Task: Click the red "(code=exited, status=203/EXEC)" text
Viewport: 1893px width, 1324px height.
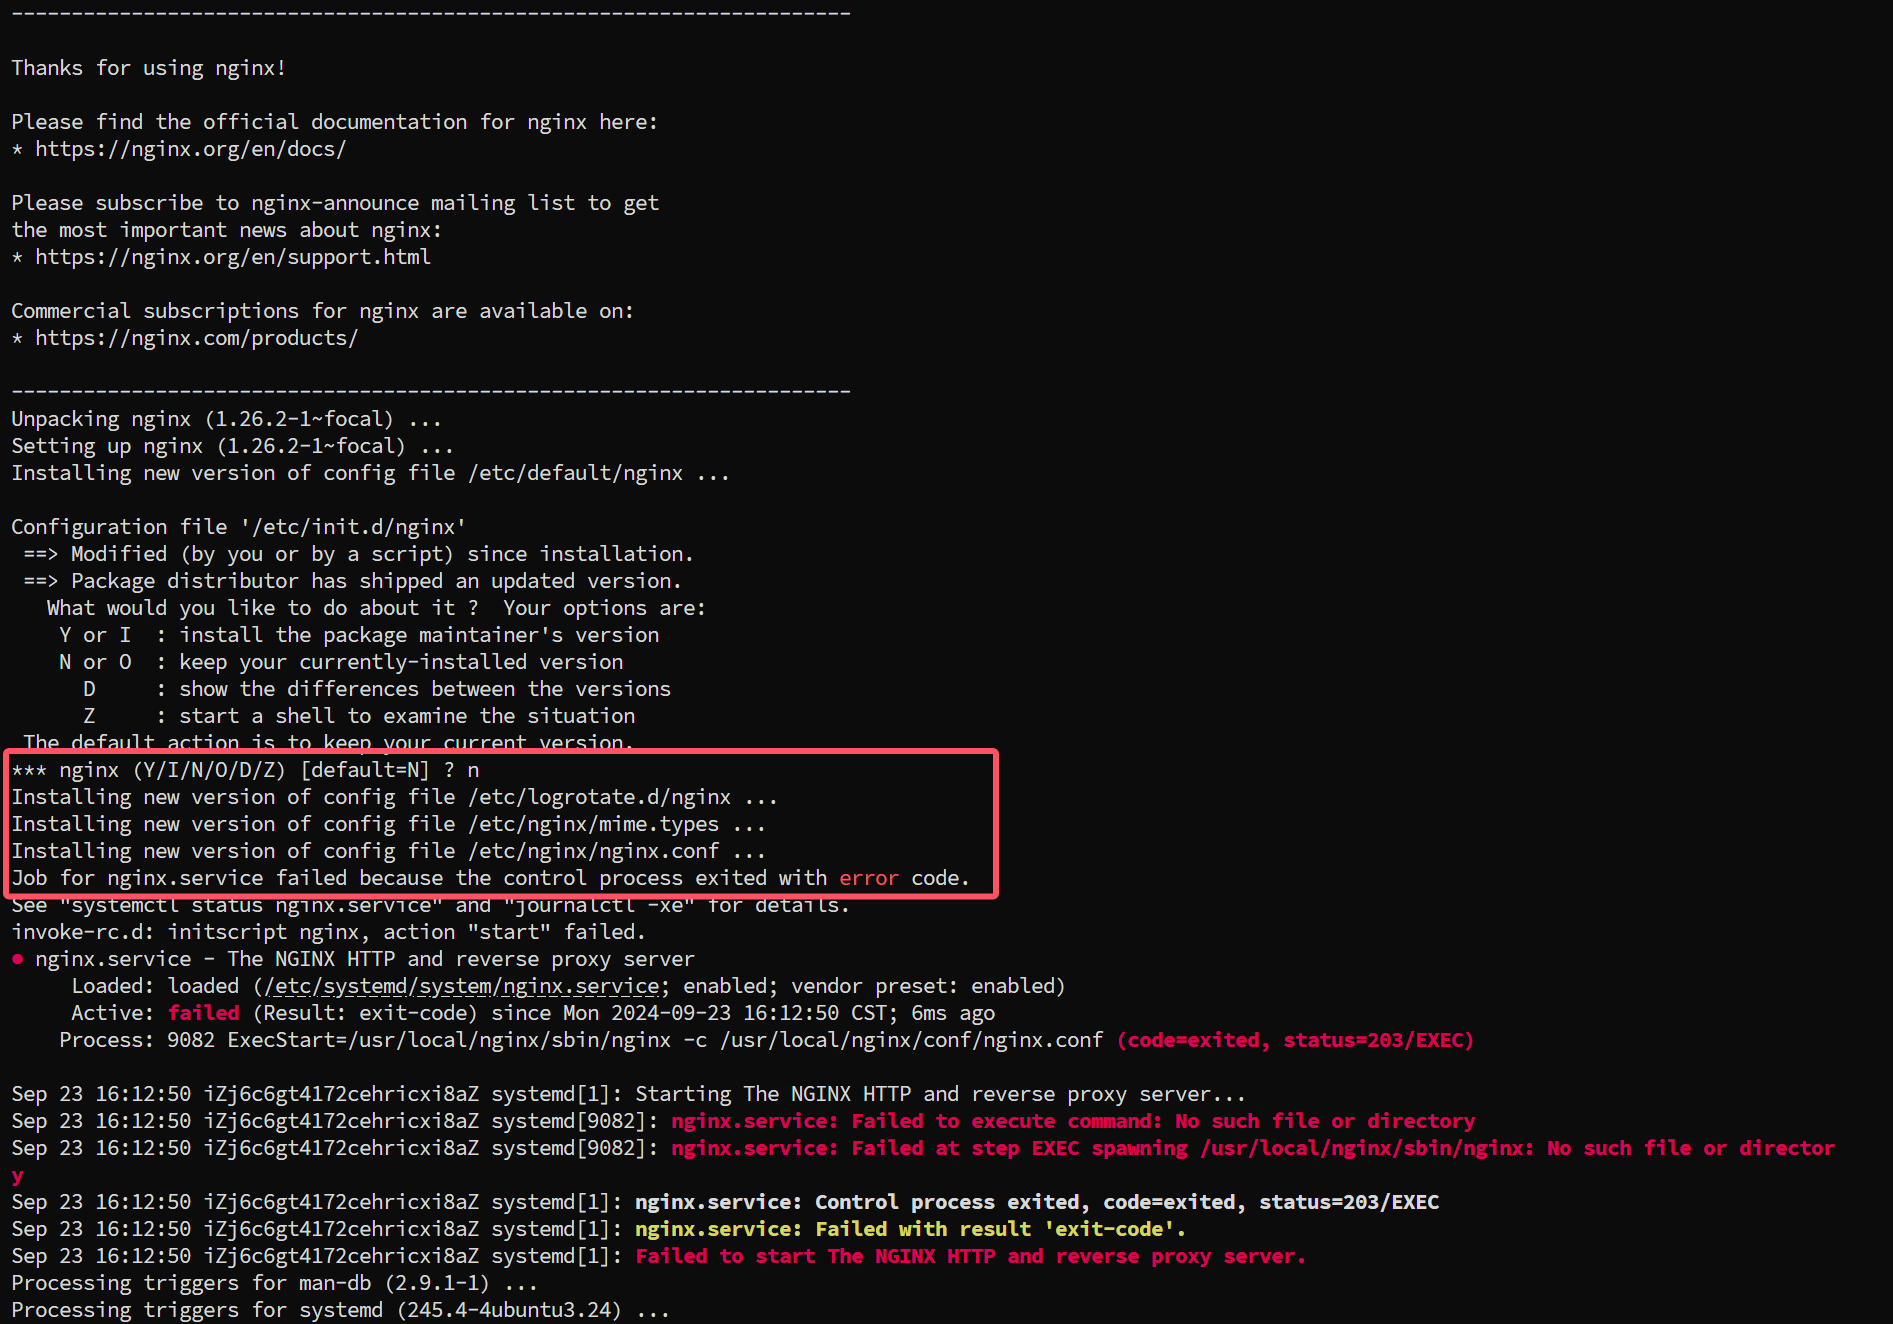Action: pyautogui.click(x=1295, y=1040)
